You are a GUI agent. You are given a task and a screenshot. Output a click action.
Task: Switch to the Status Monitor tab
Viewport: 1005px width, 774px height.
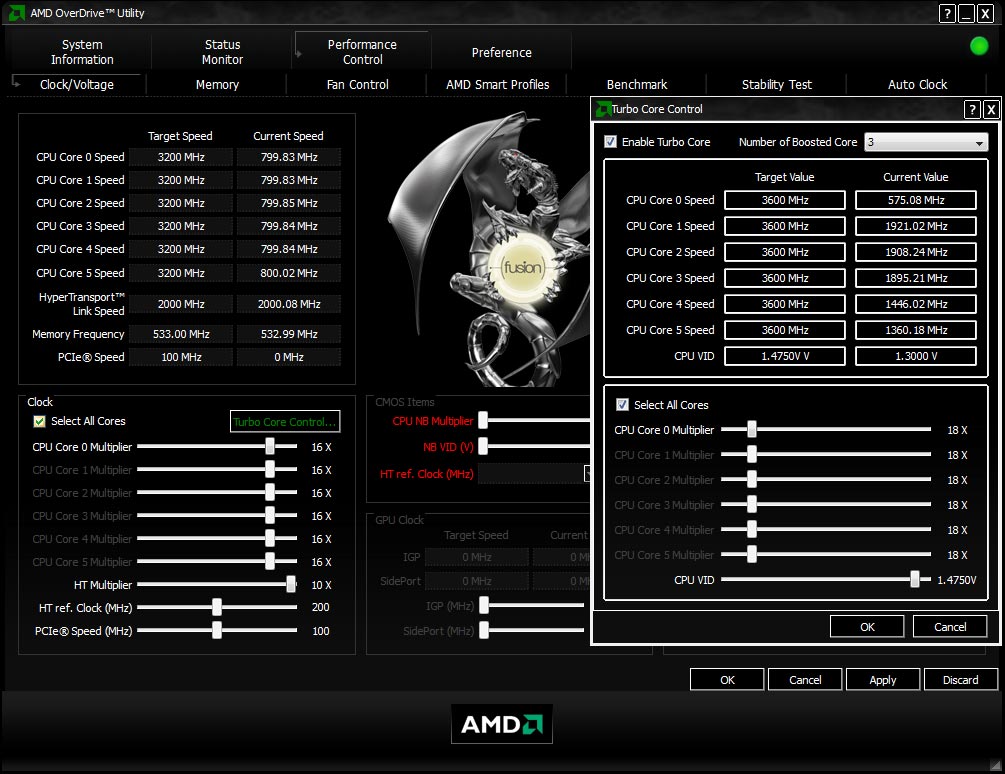(x=222, y=52)
